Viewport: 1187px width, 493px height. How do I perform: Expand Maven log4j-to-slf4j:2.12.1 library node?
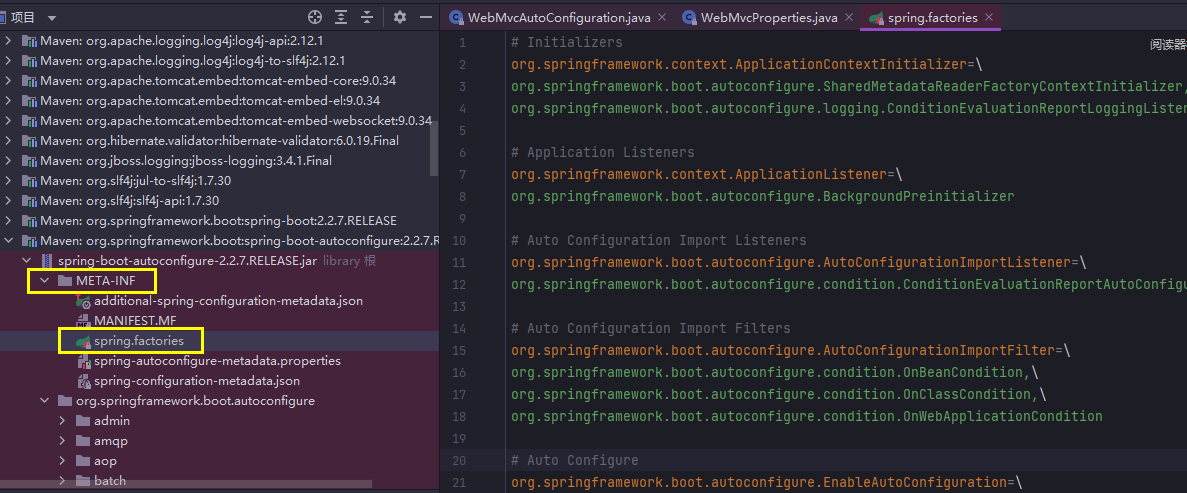coord(8,60)
